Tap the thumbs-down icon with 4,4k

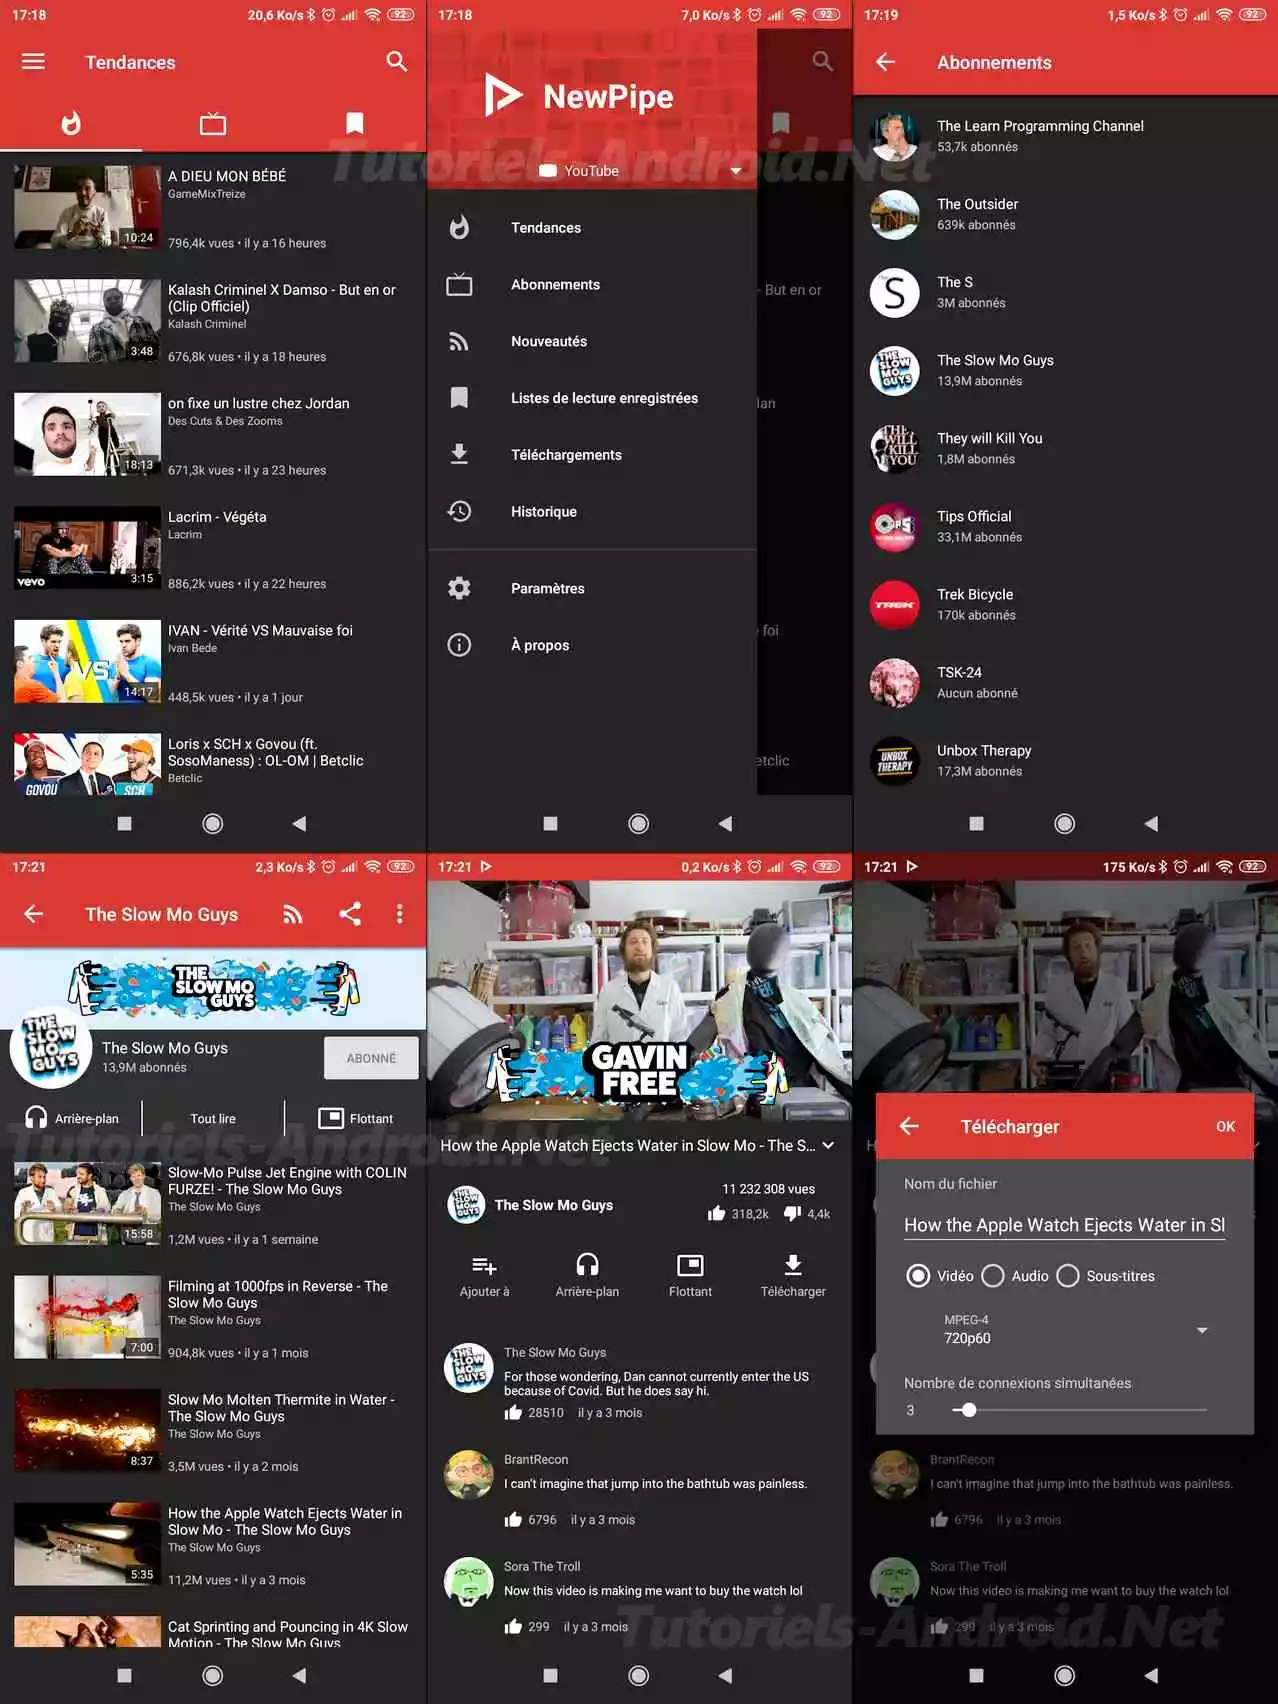[x=793, y=1213]
